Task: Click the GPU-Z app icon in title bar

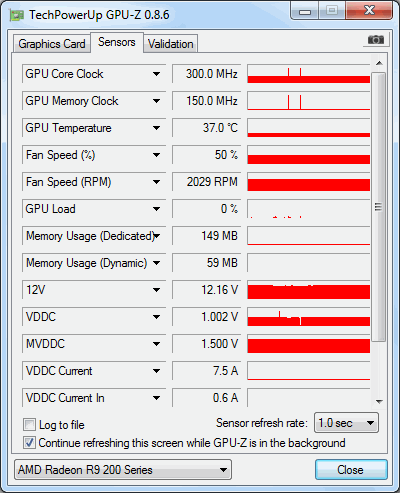Action: tap(17, 15)
